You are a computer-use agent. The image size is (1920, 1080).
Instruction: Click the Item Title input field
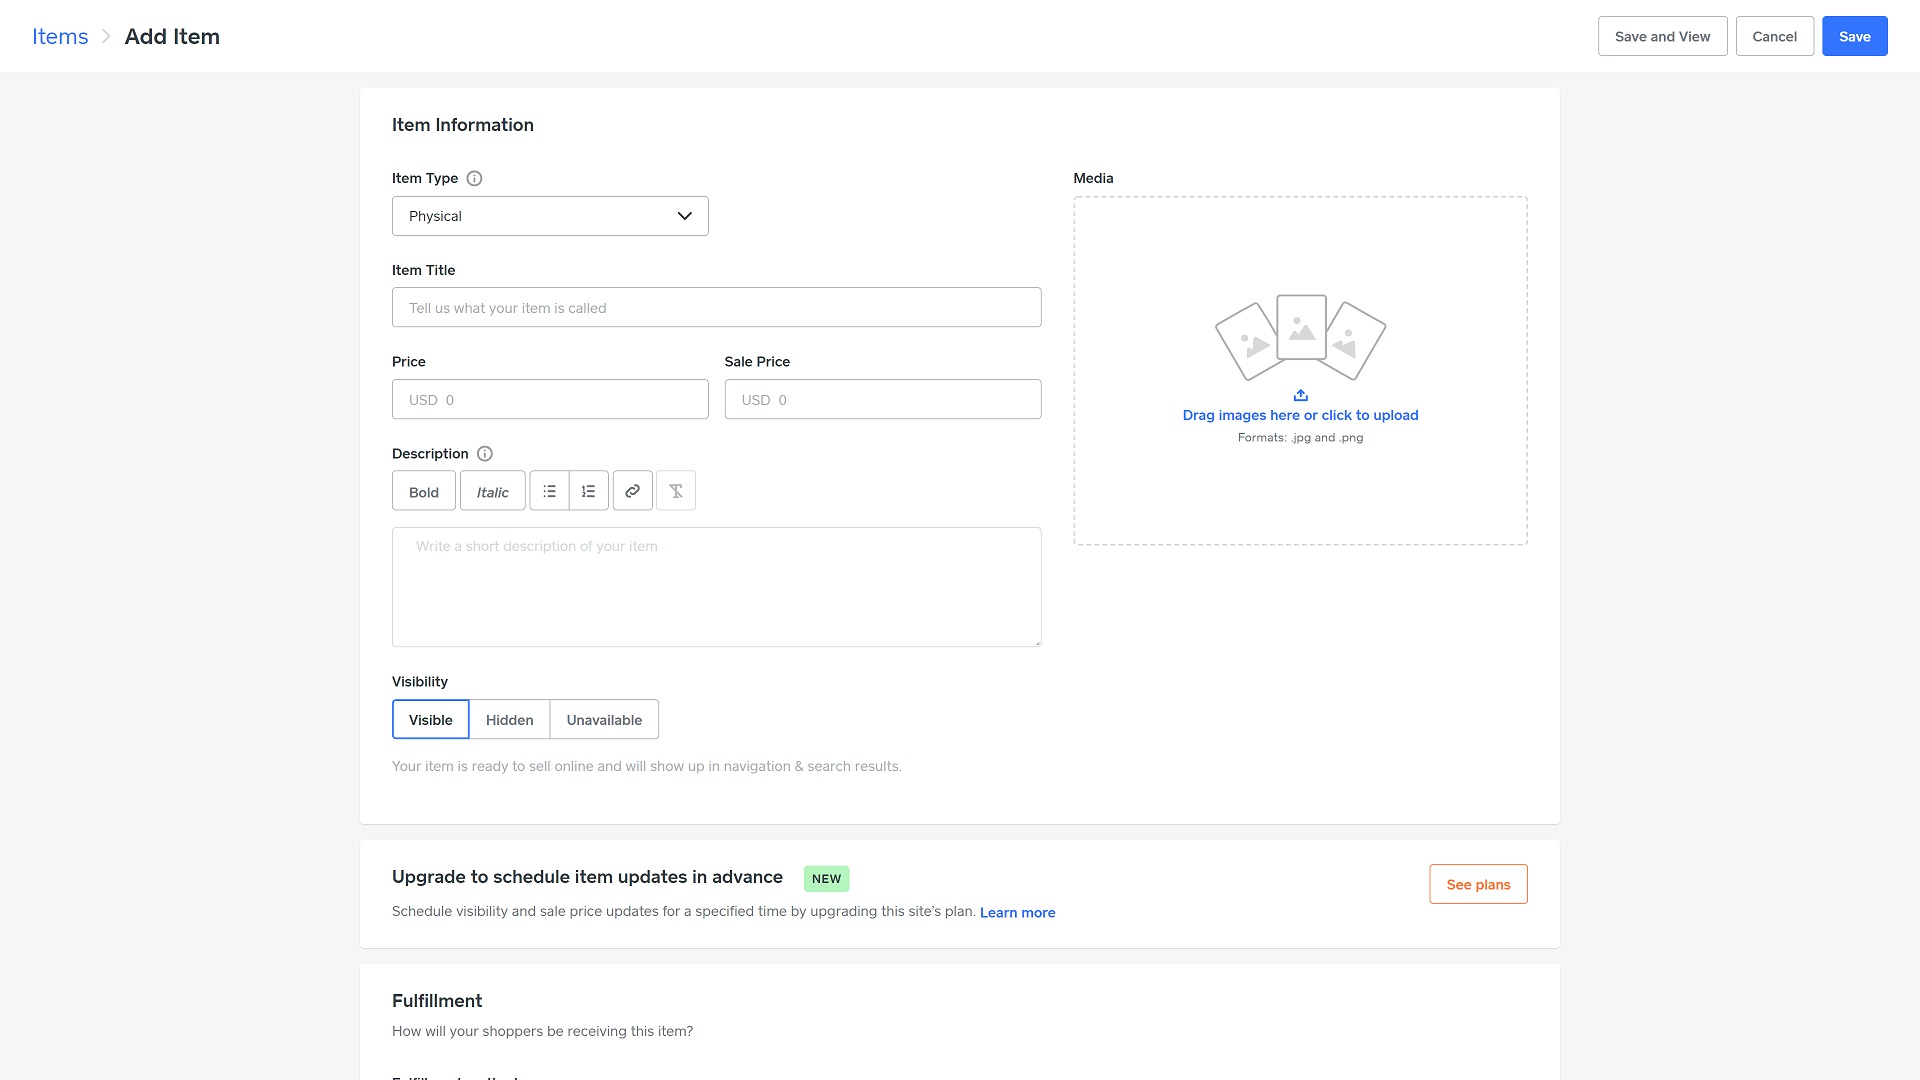(716, 307)
